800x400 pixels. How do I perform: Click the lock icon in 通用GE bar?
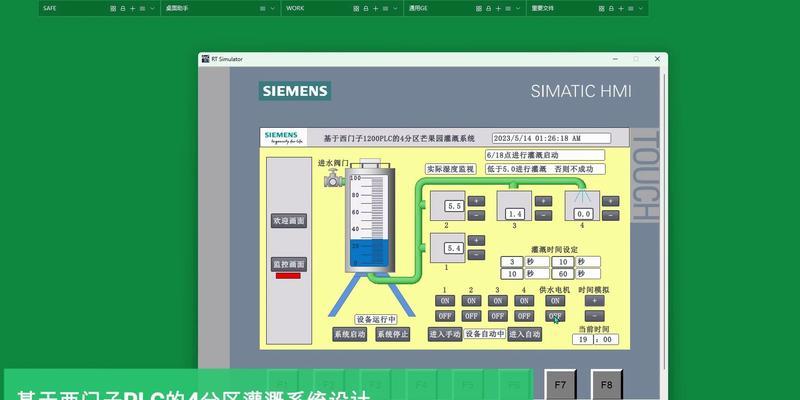(488, 9)
